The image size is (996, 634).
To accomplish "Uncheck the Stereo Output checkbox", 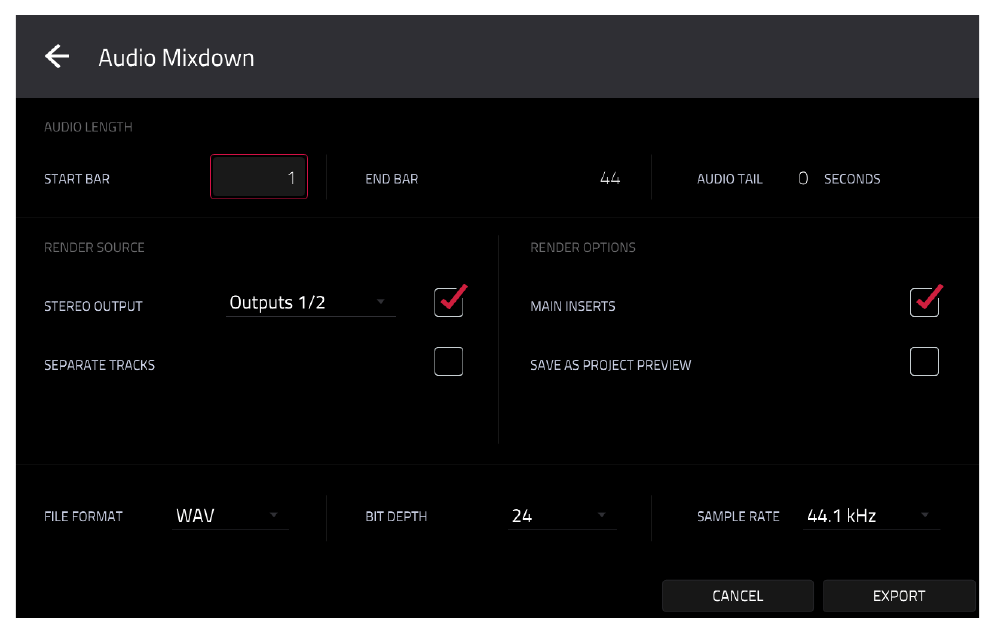I will coord(448,302).
